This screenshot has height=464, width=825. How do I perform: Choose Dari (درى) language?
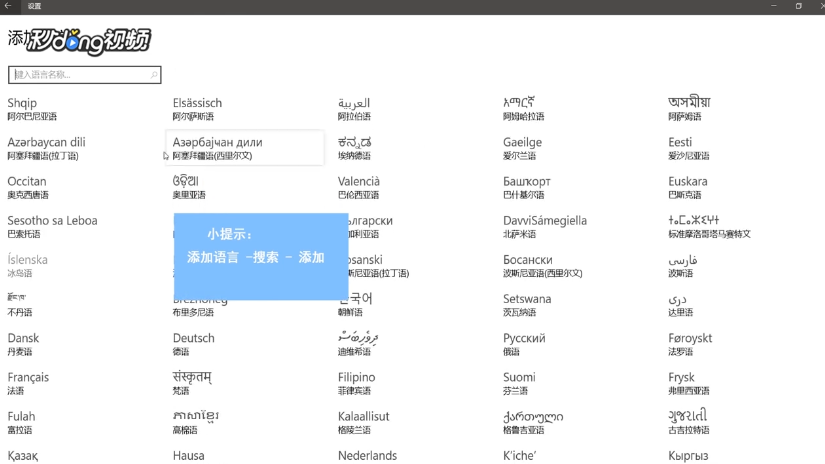coord(680,305)
